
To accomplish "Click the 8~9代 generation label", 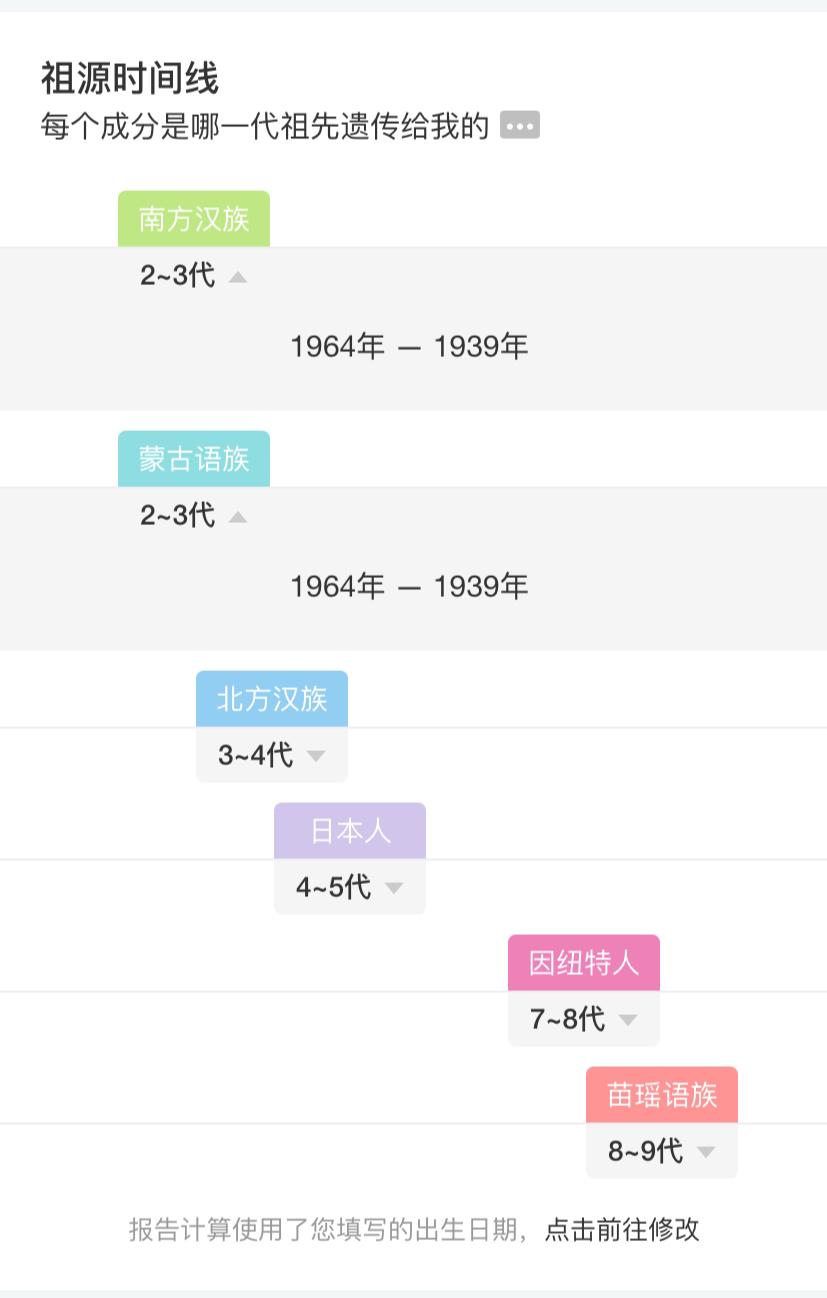I will (x=646, y=1151).
